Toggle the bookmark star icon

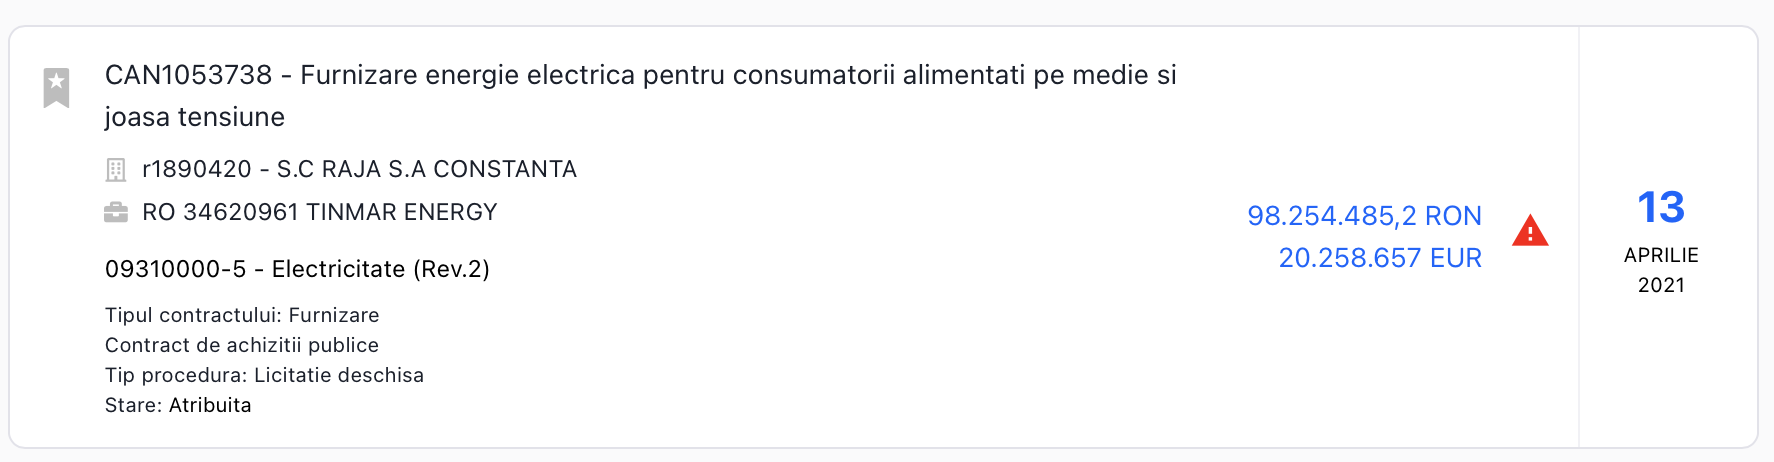tap(56, 87)
